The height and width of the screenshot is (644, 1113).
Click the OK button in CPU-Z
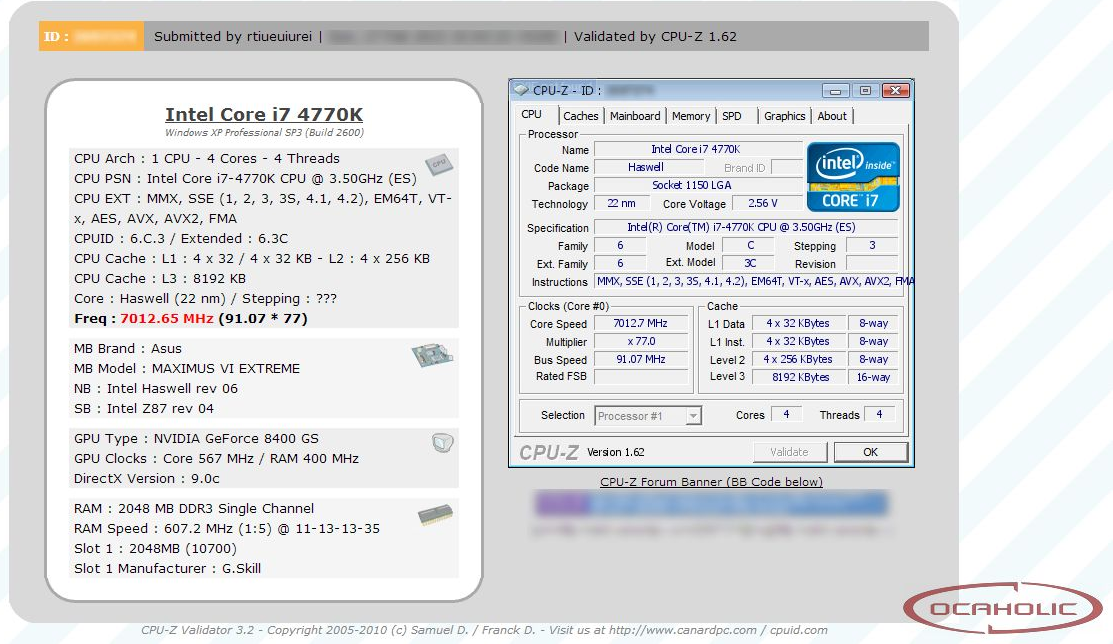pos(870,452)
